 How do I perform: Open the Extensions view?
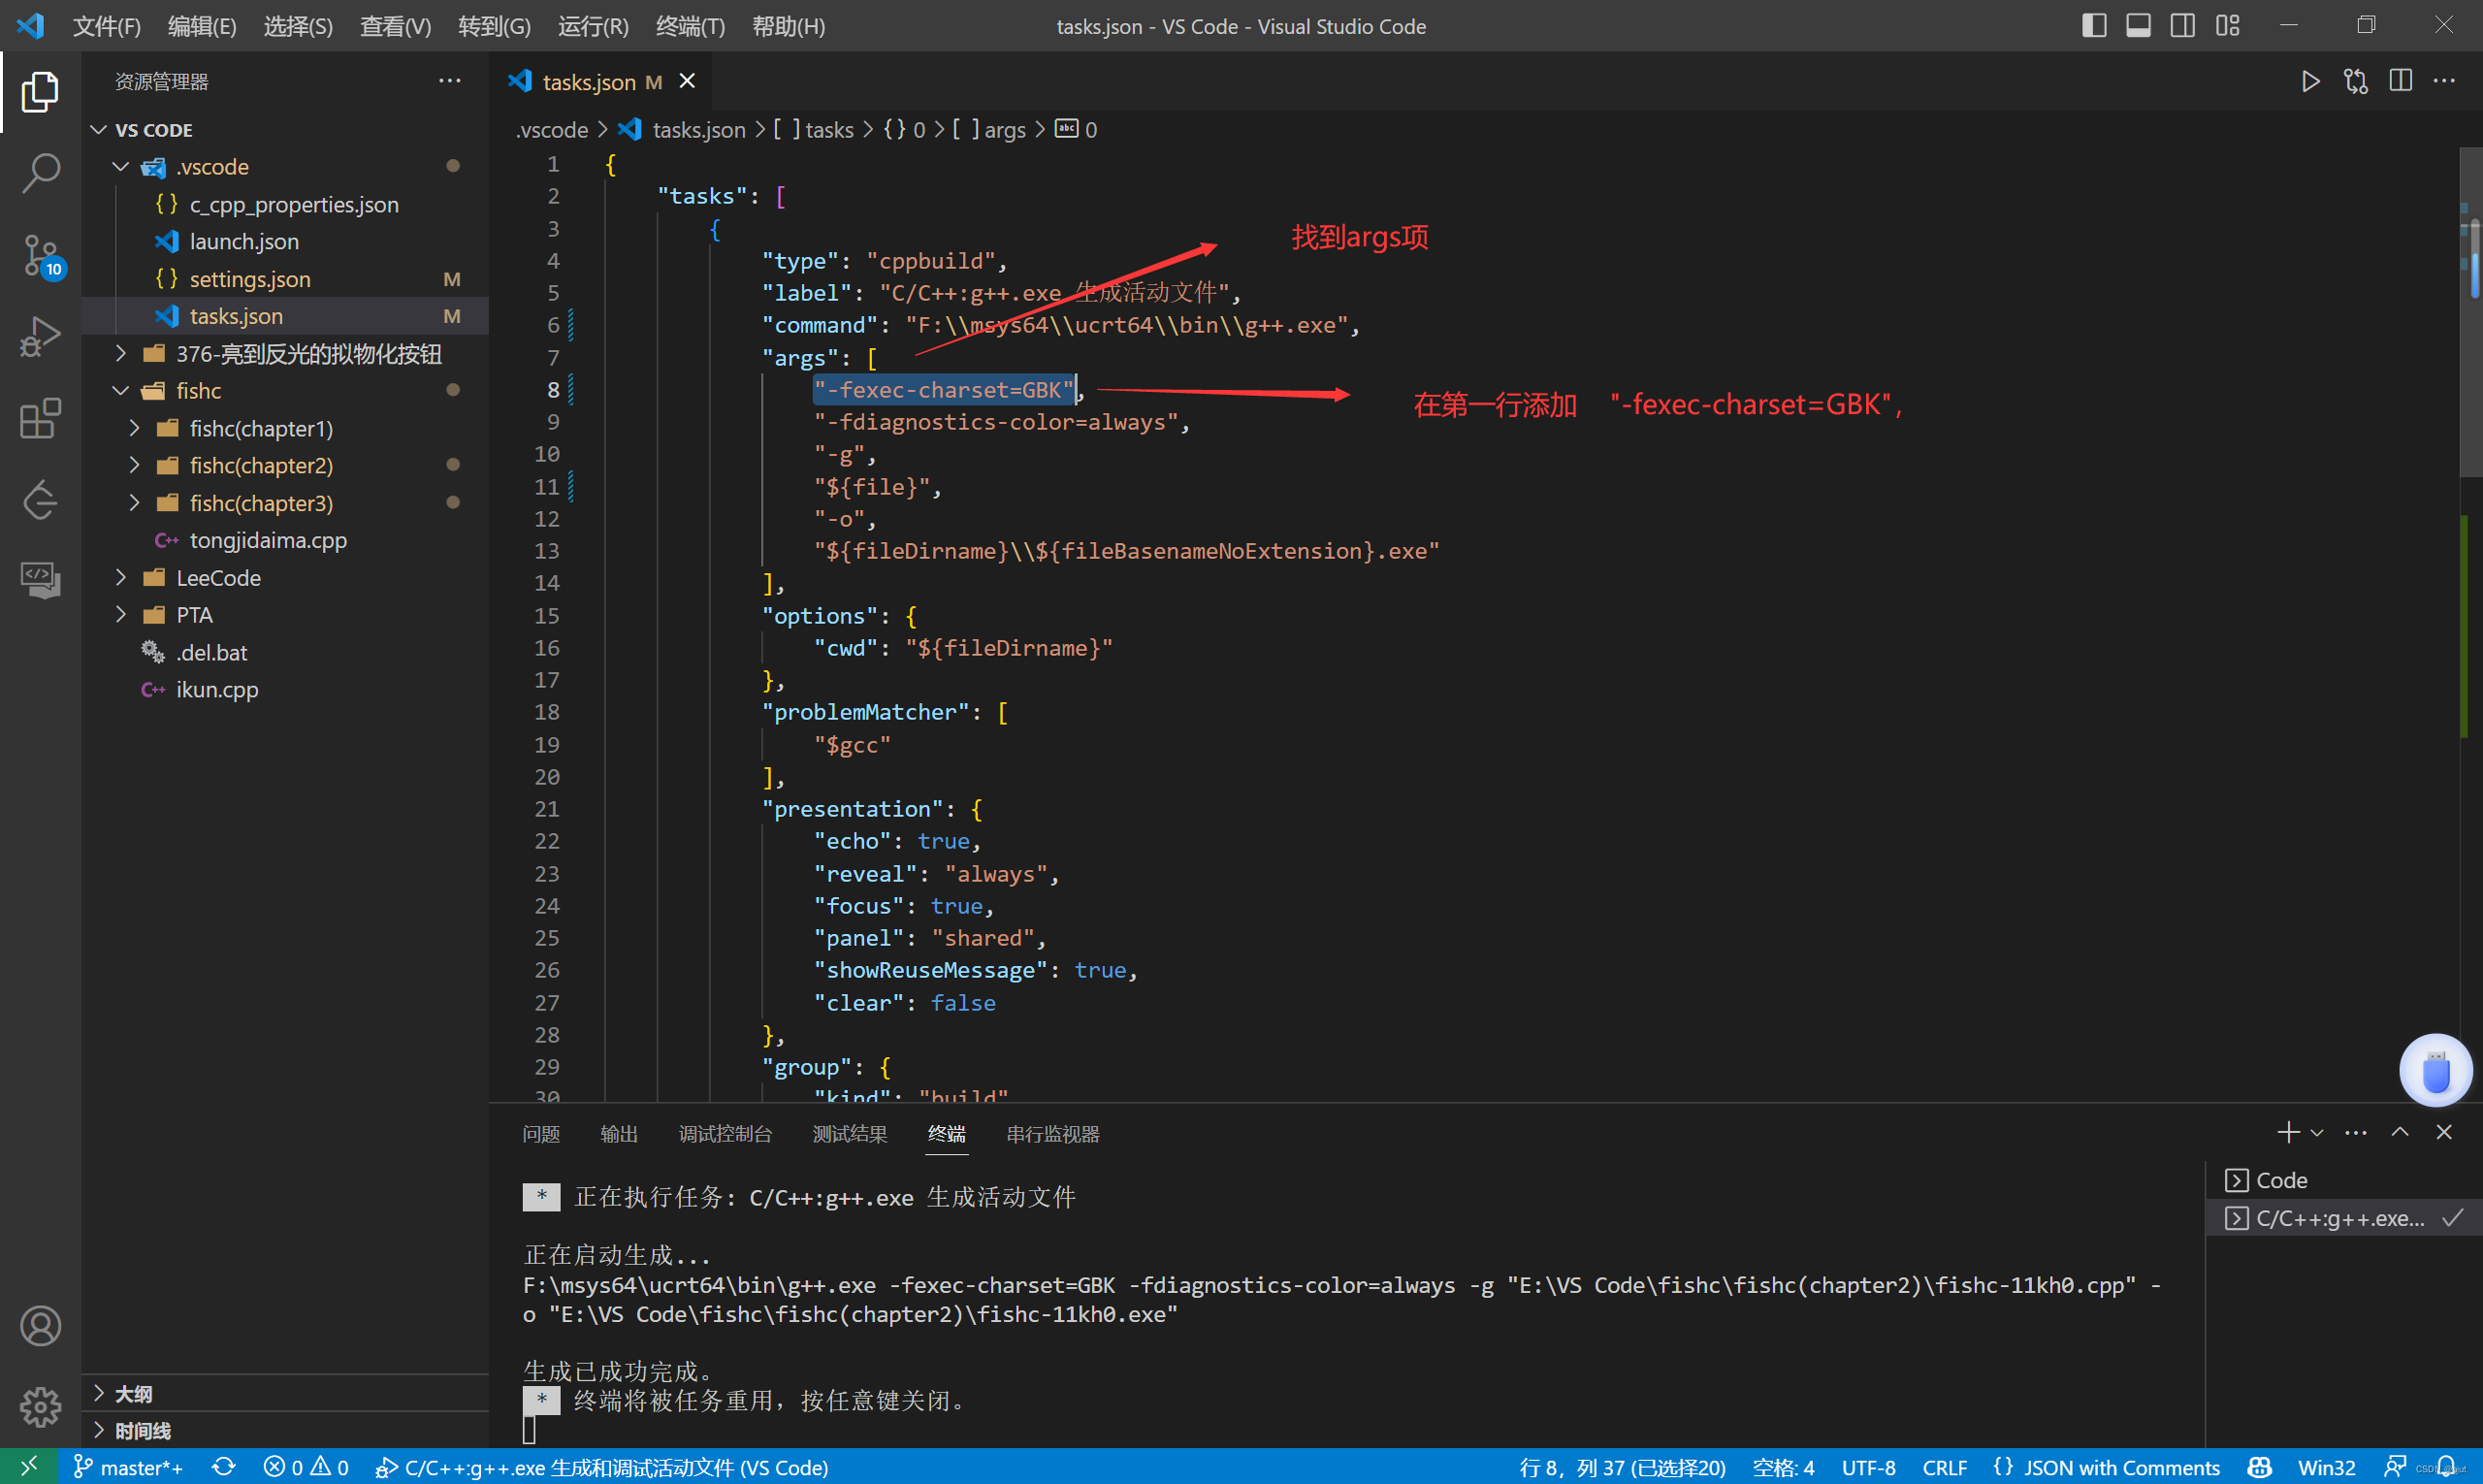(x=40, y=418)
